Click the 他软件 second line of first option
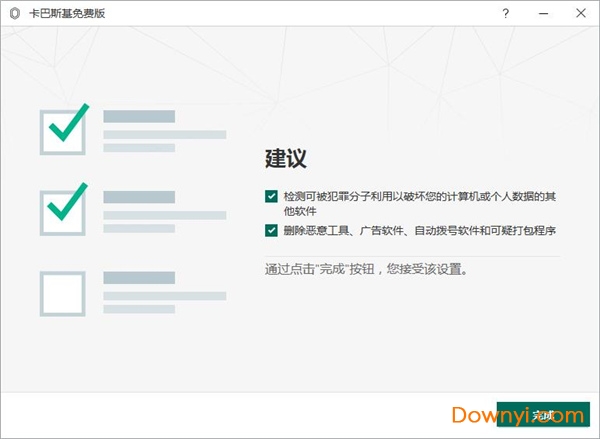The width and height of the screenshot is (600, 439). tap(300, 211)
